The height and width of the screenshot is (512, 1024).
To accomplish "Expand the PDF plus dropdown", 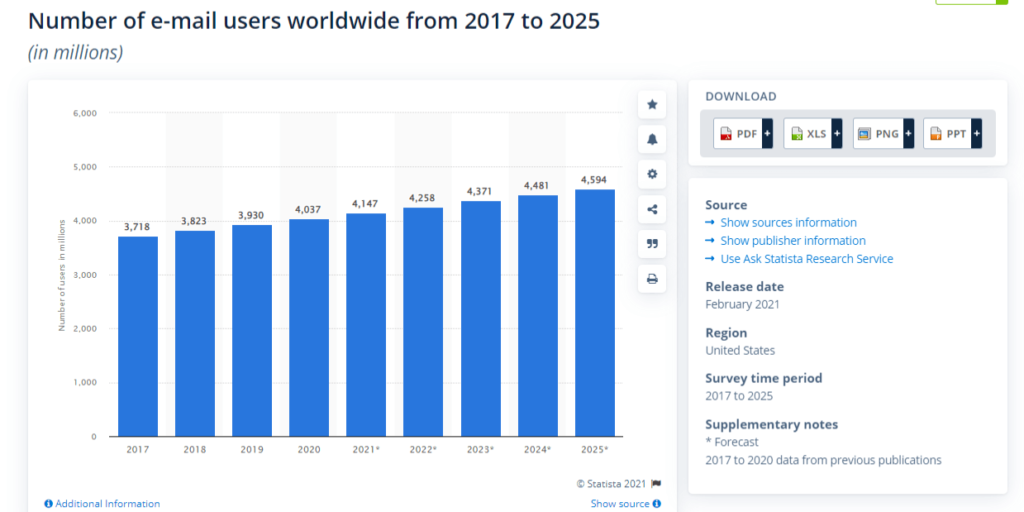I will coord(767,134).
